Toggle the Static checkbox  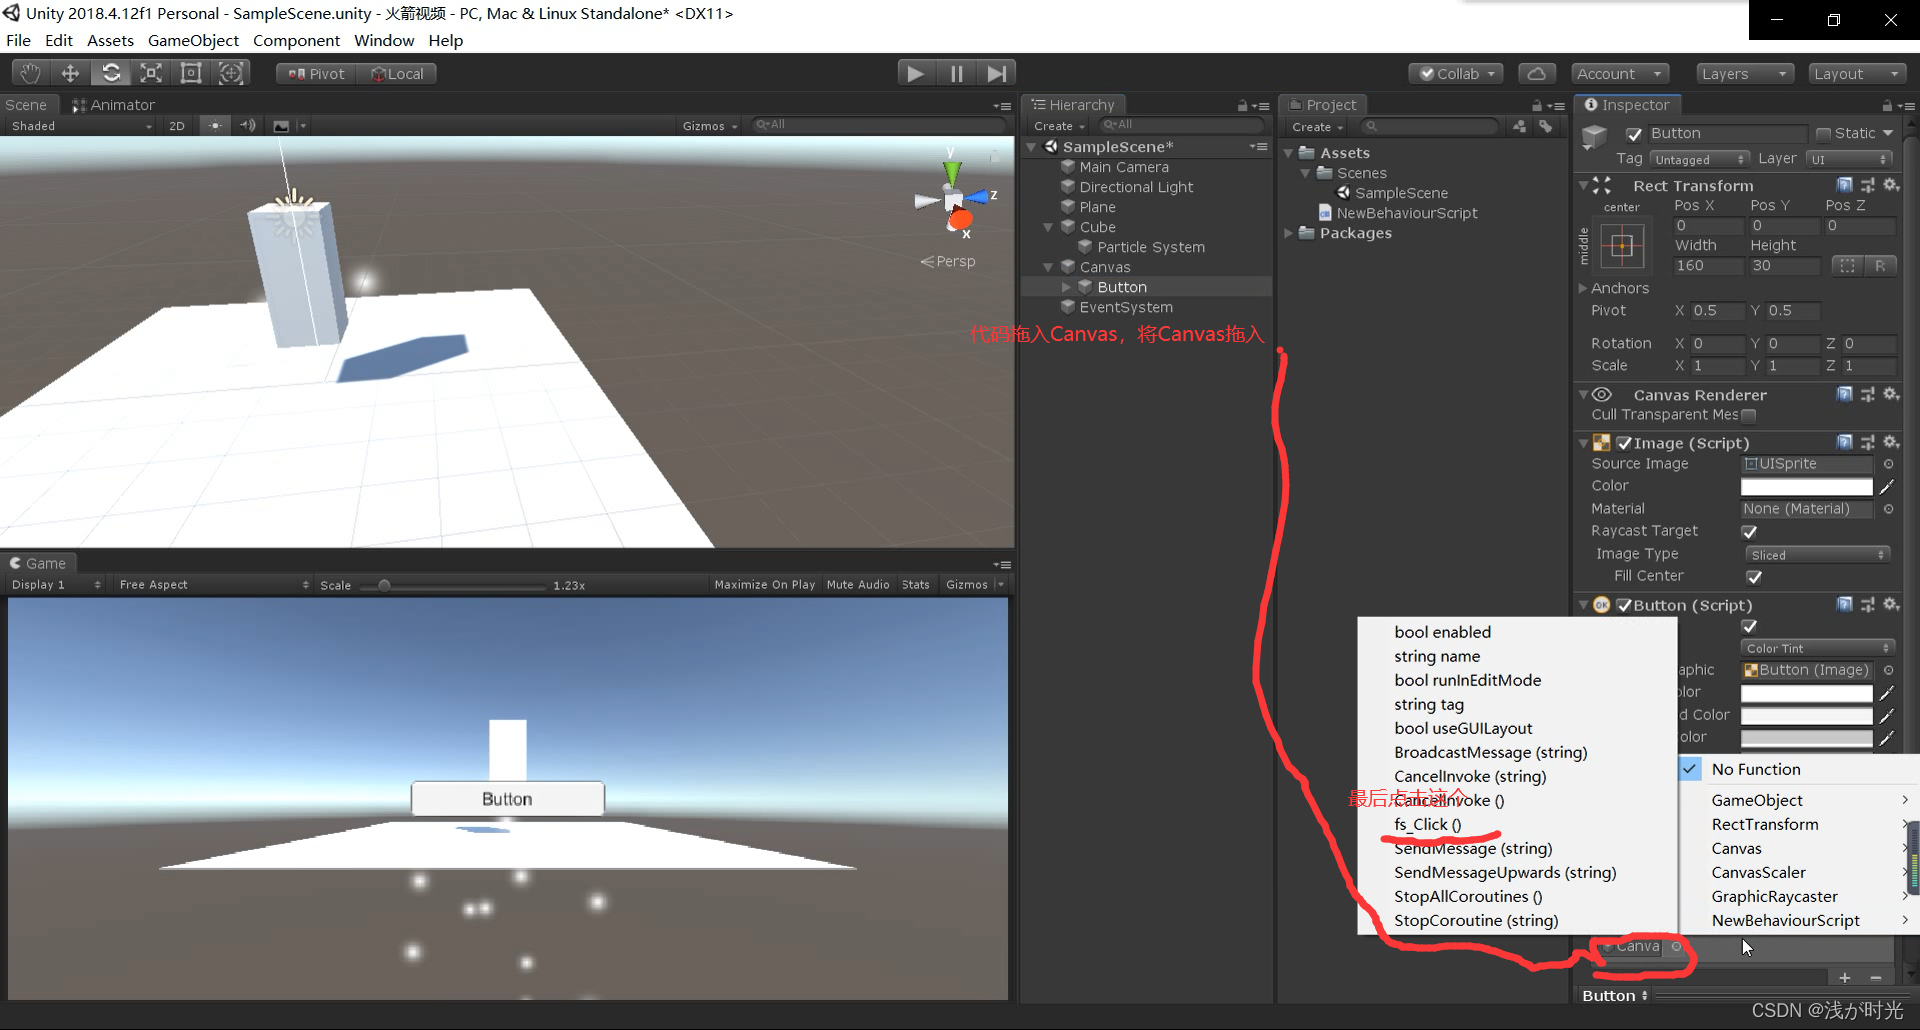pos(1823,134)
